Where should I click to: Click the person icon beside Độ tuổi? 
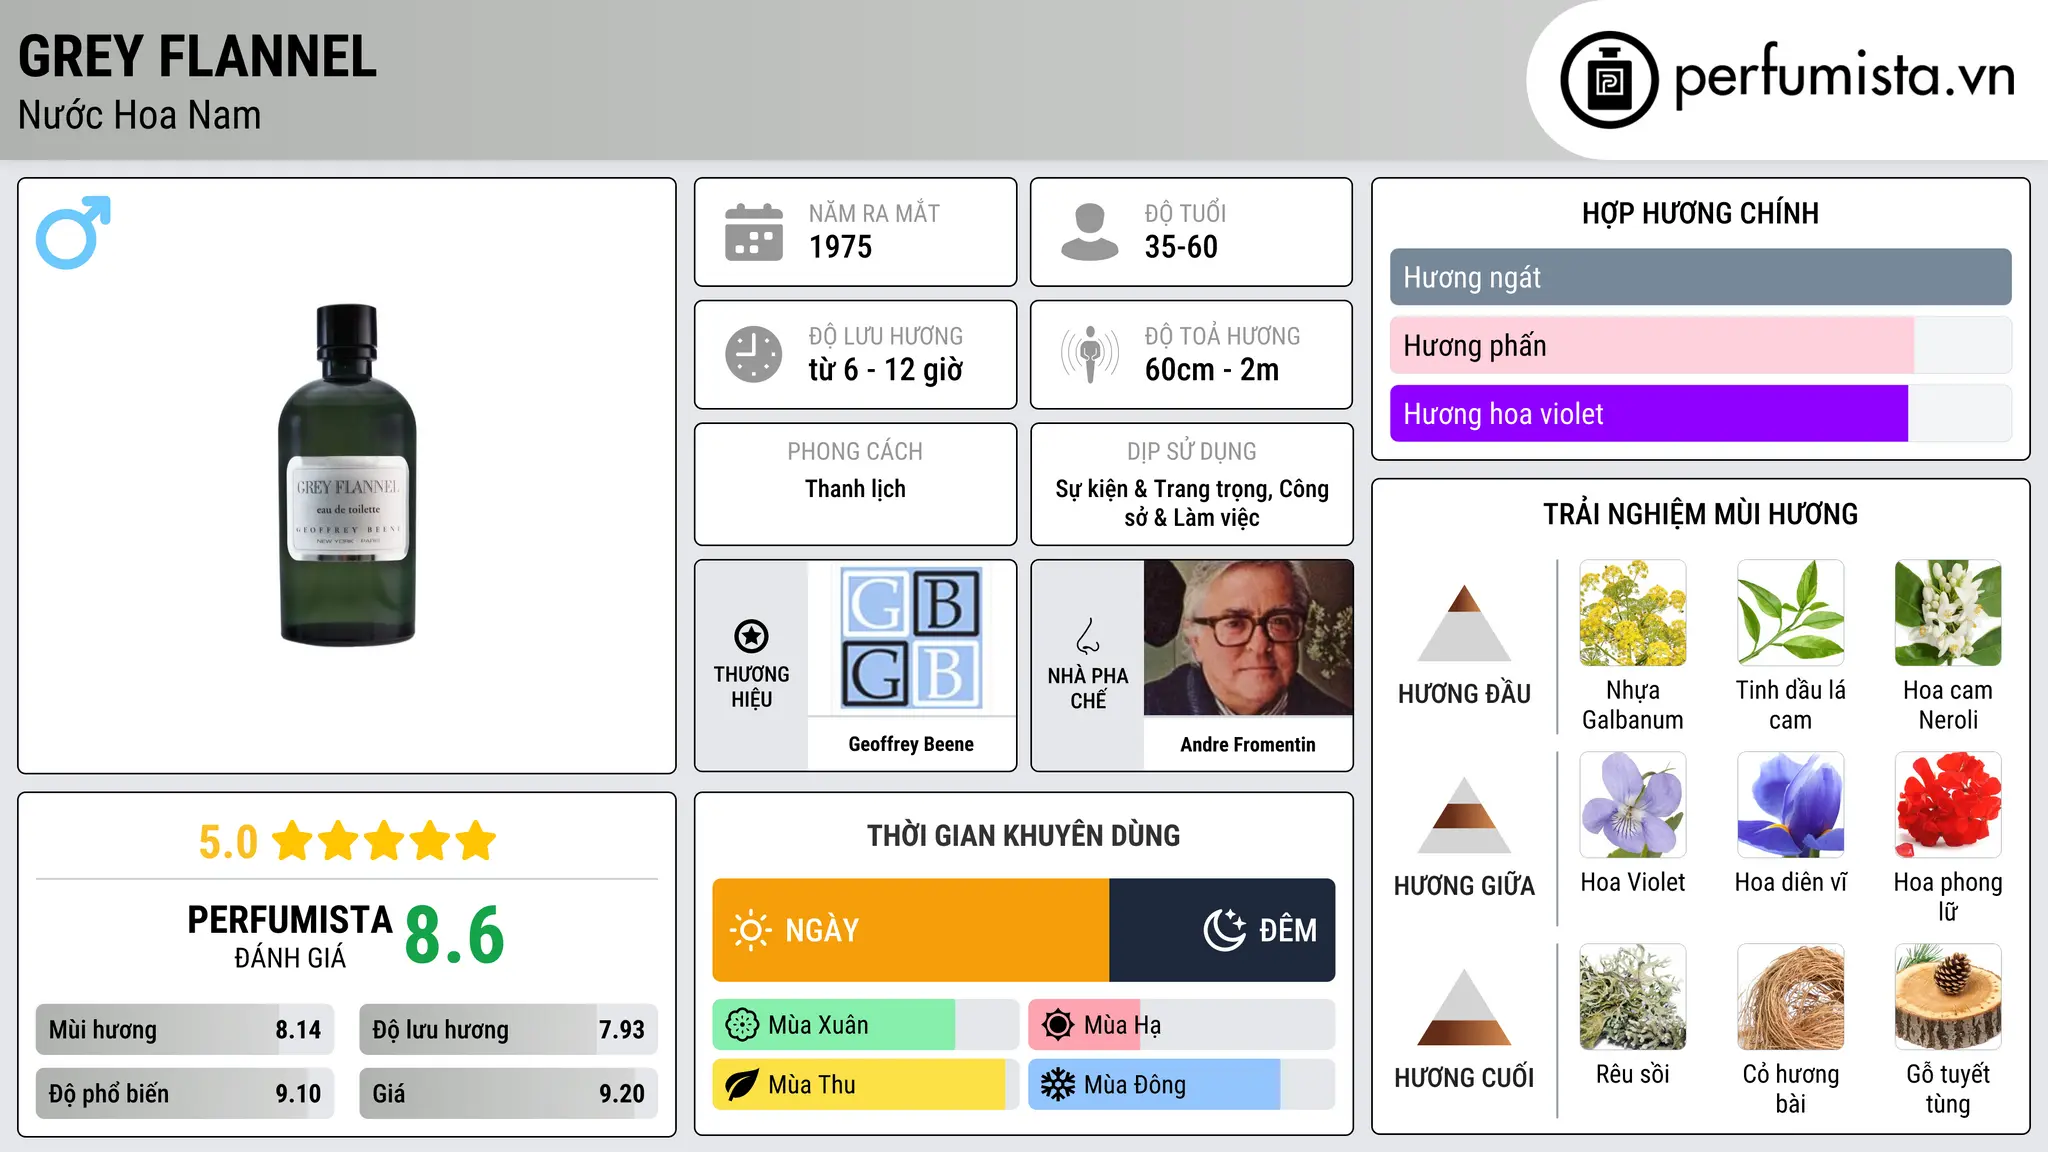(1090, 232)
